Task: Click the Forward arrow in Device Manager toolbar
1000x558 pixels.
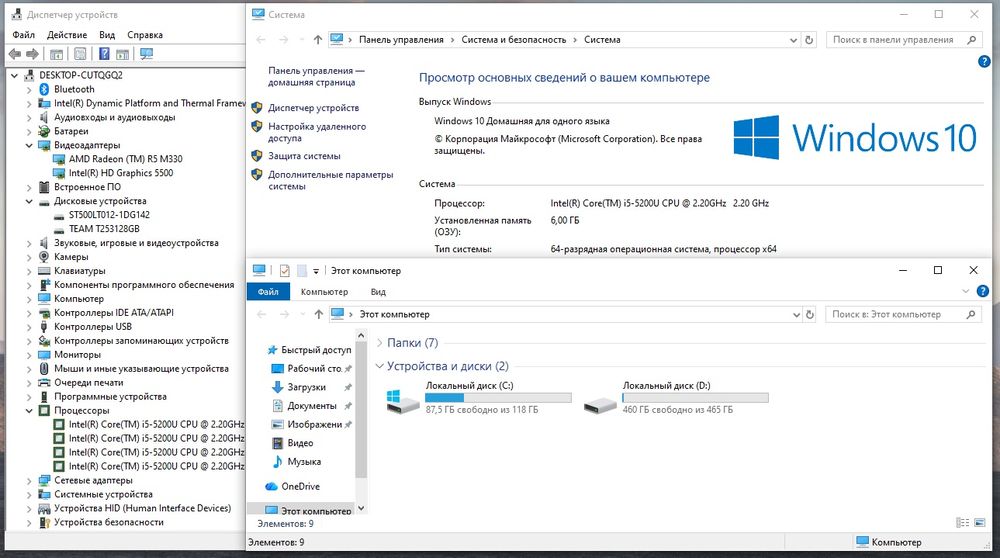Action: pyautogui.click(x=32, y=54)
